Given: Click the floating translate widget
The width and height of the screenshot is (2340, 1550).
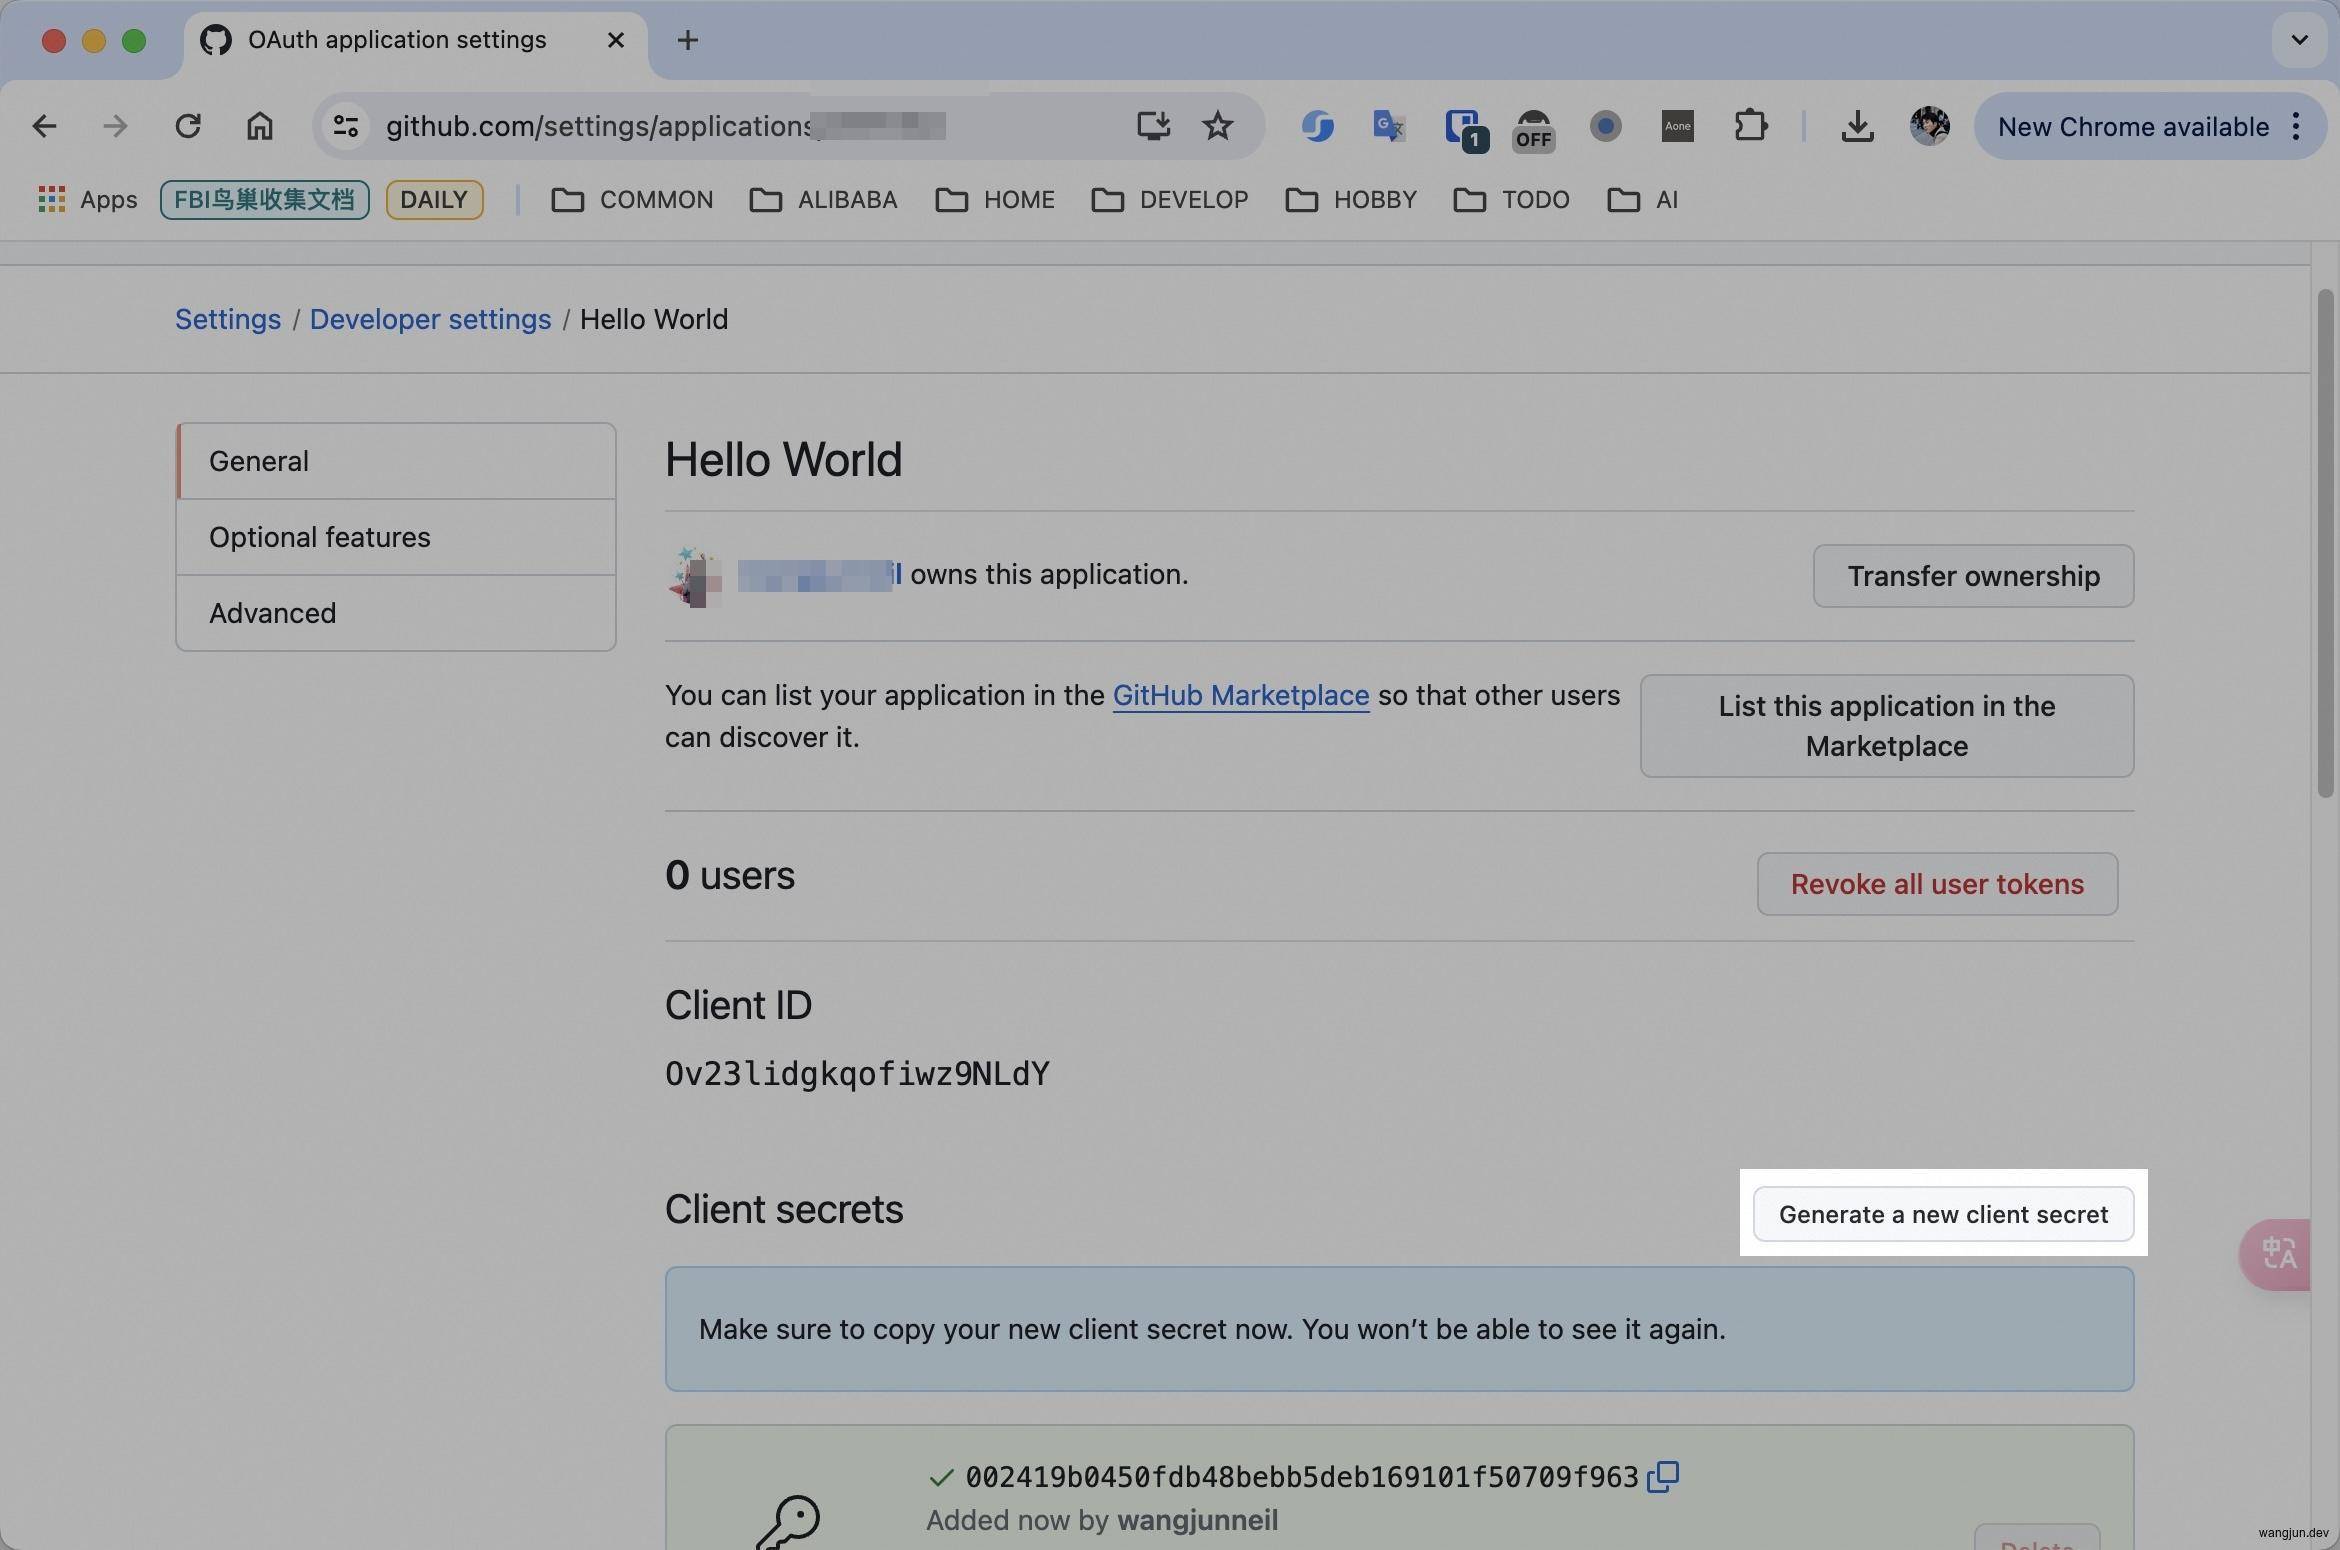Looking at the screenshot, I should pos(2277,1254).
